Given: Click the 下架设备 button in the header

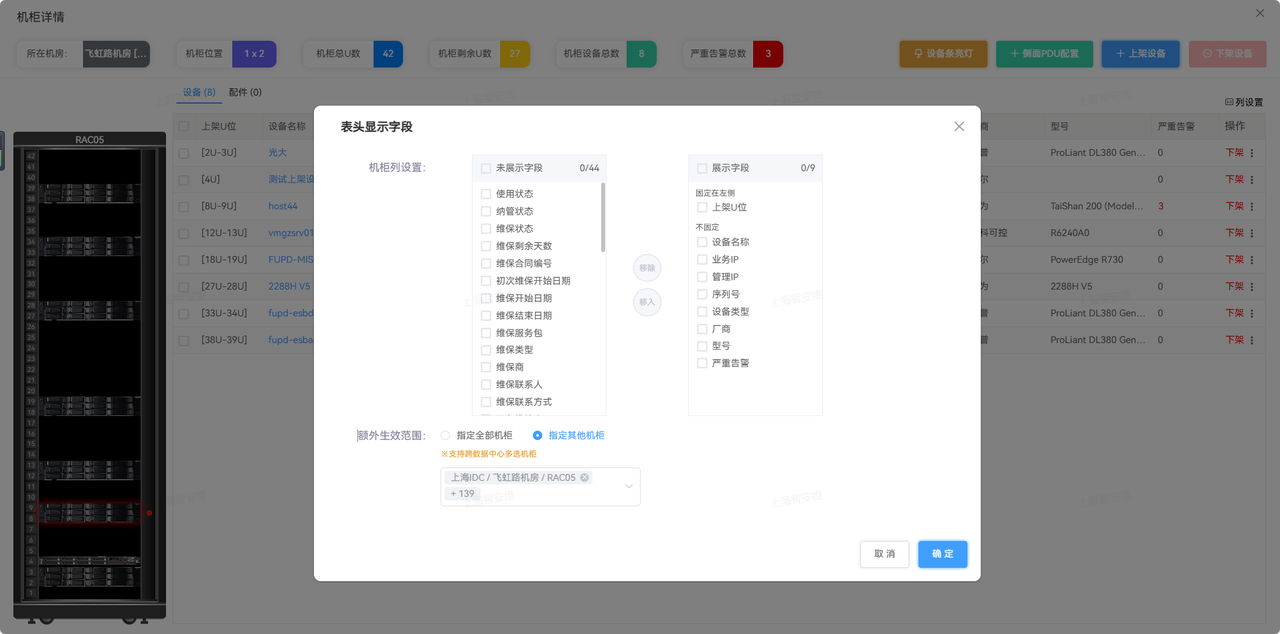Looking at the screenshot, I should click(x=1227, y=53).
